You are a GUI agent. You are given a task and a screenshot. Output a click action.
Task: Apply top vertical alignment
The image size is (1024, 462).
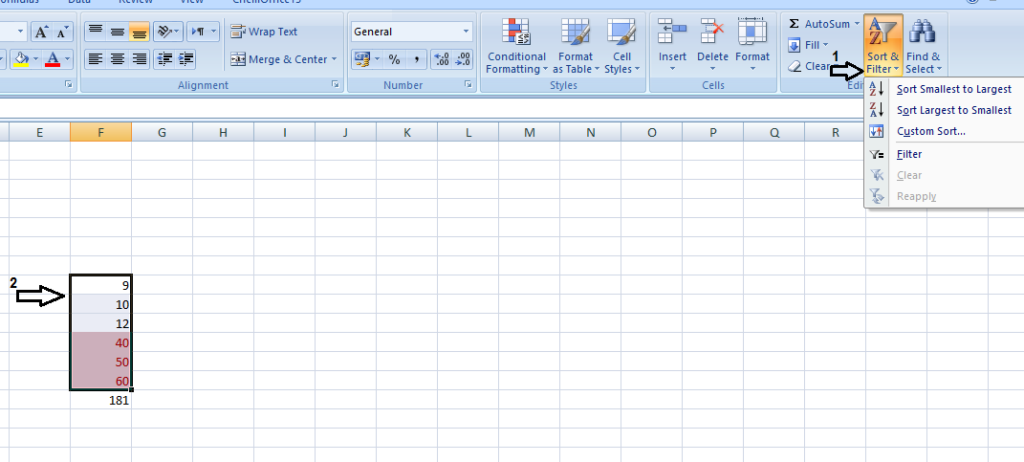point(95,31)
